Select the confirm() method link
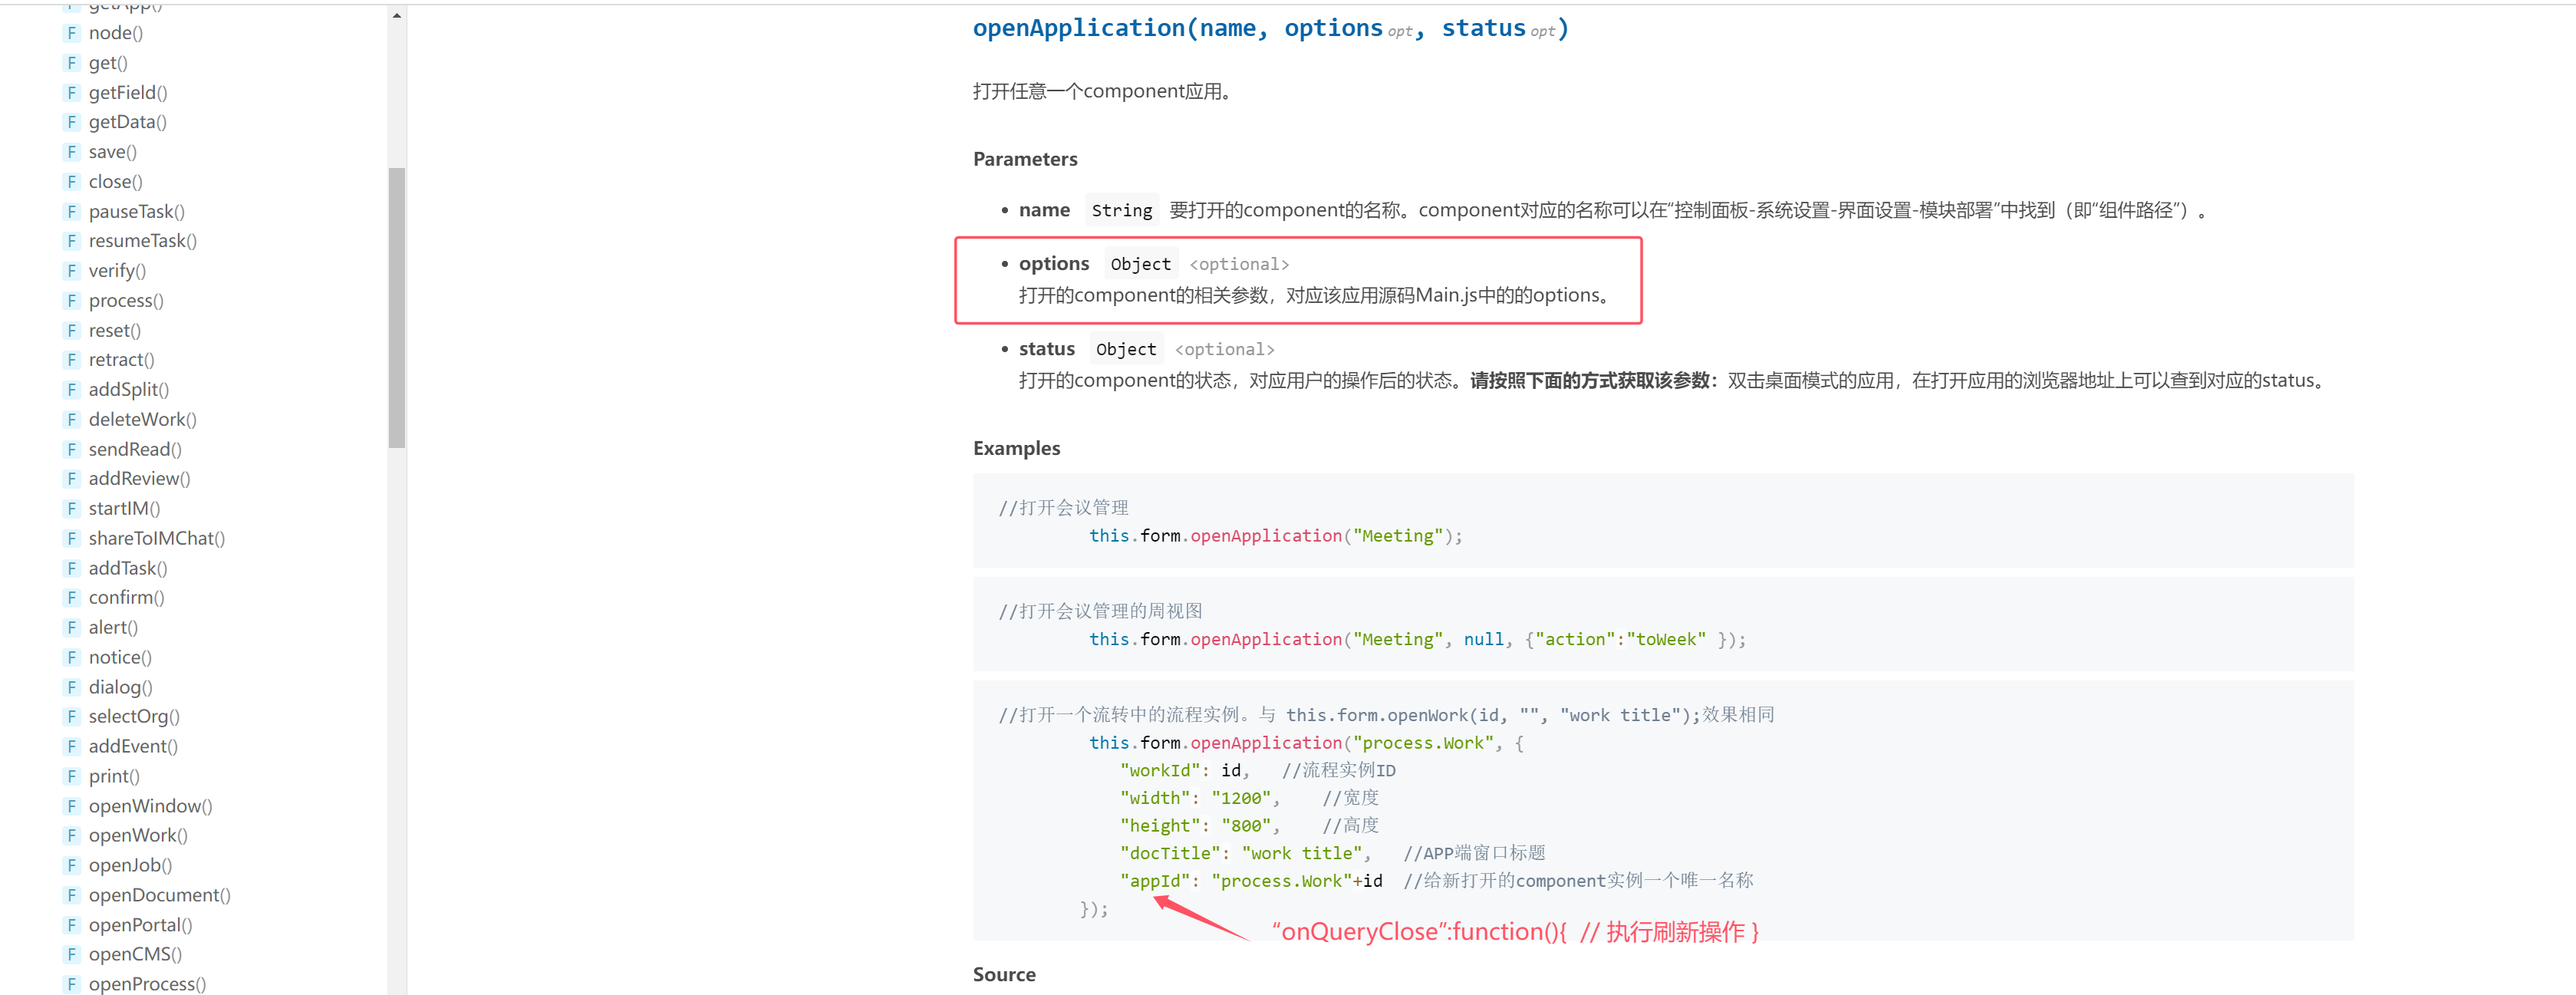 click(x=126, y=597)
